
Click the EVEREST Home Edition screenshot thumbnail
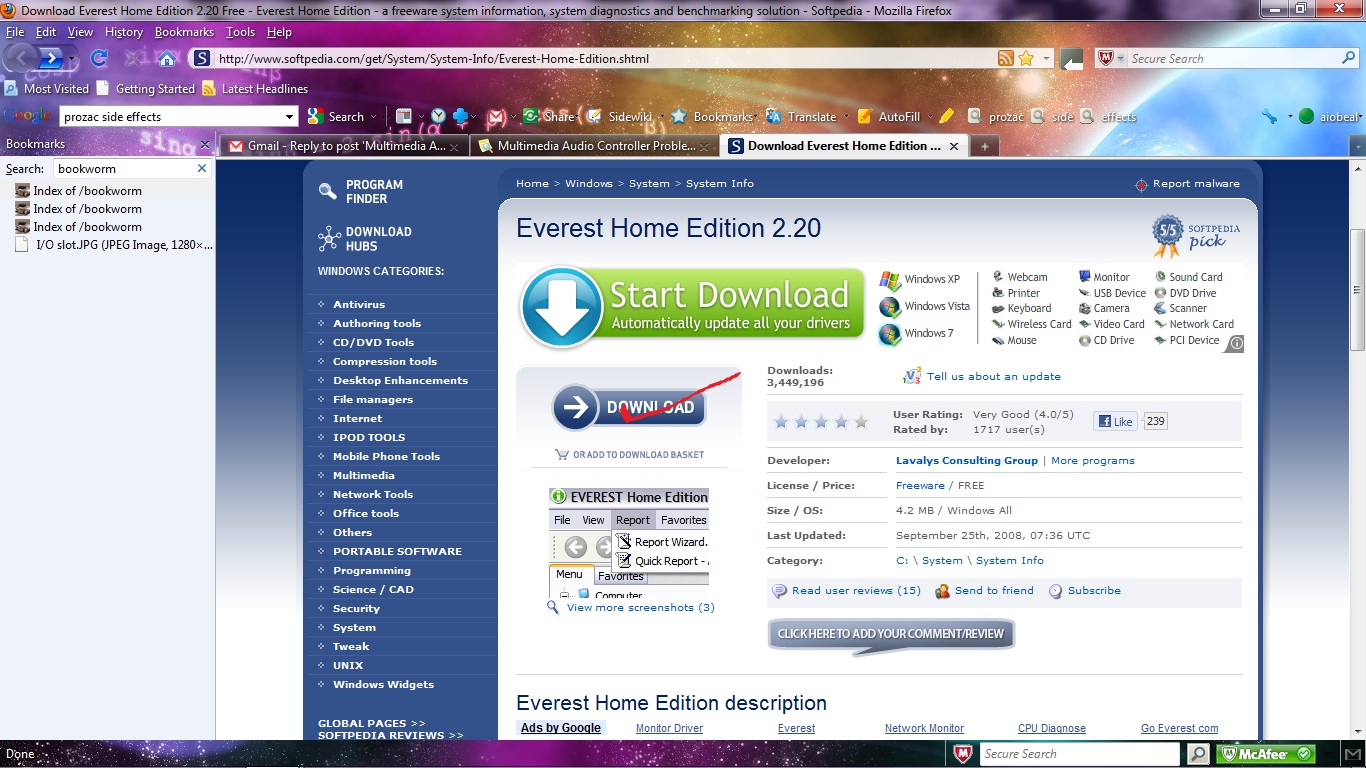(x=628, y=542)
